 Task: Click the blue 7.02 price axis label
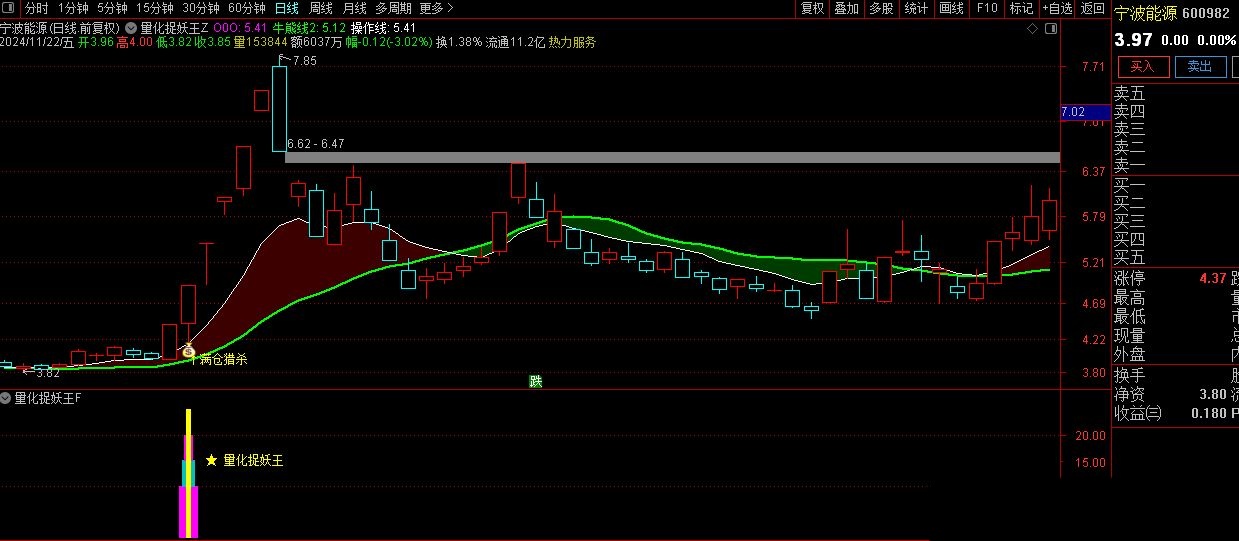(1073, 112)
